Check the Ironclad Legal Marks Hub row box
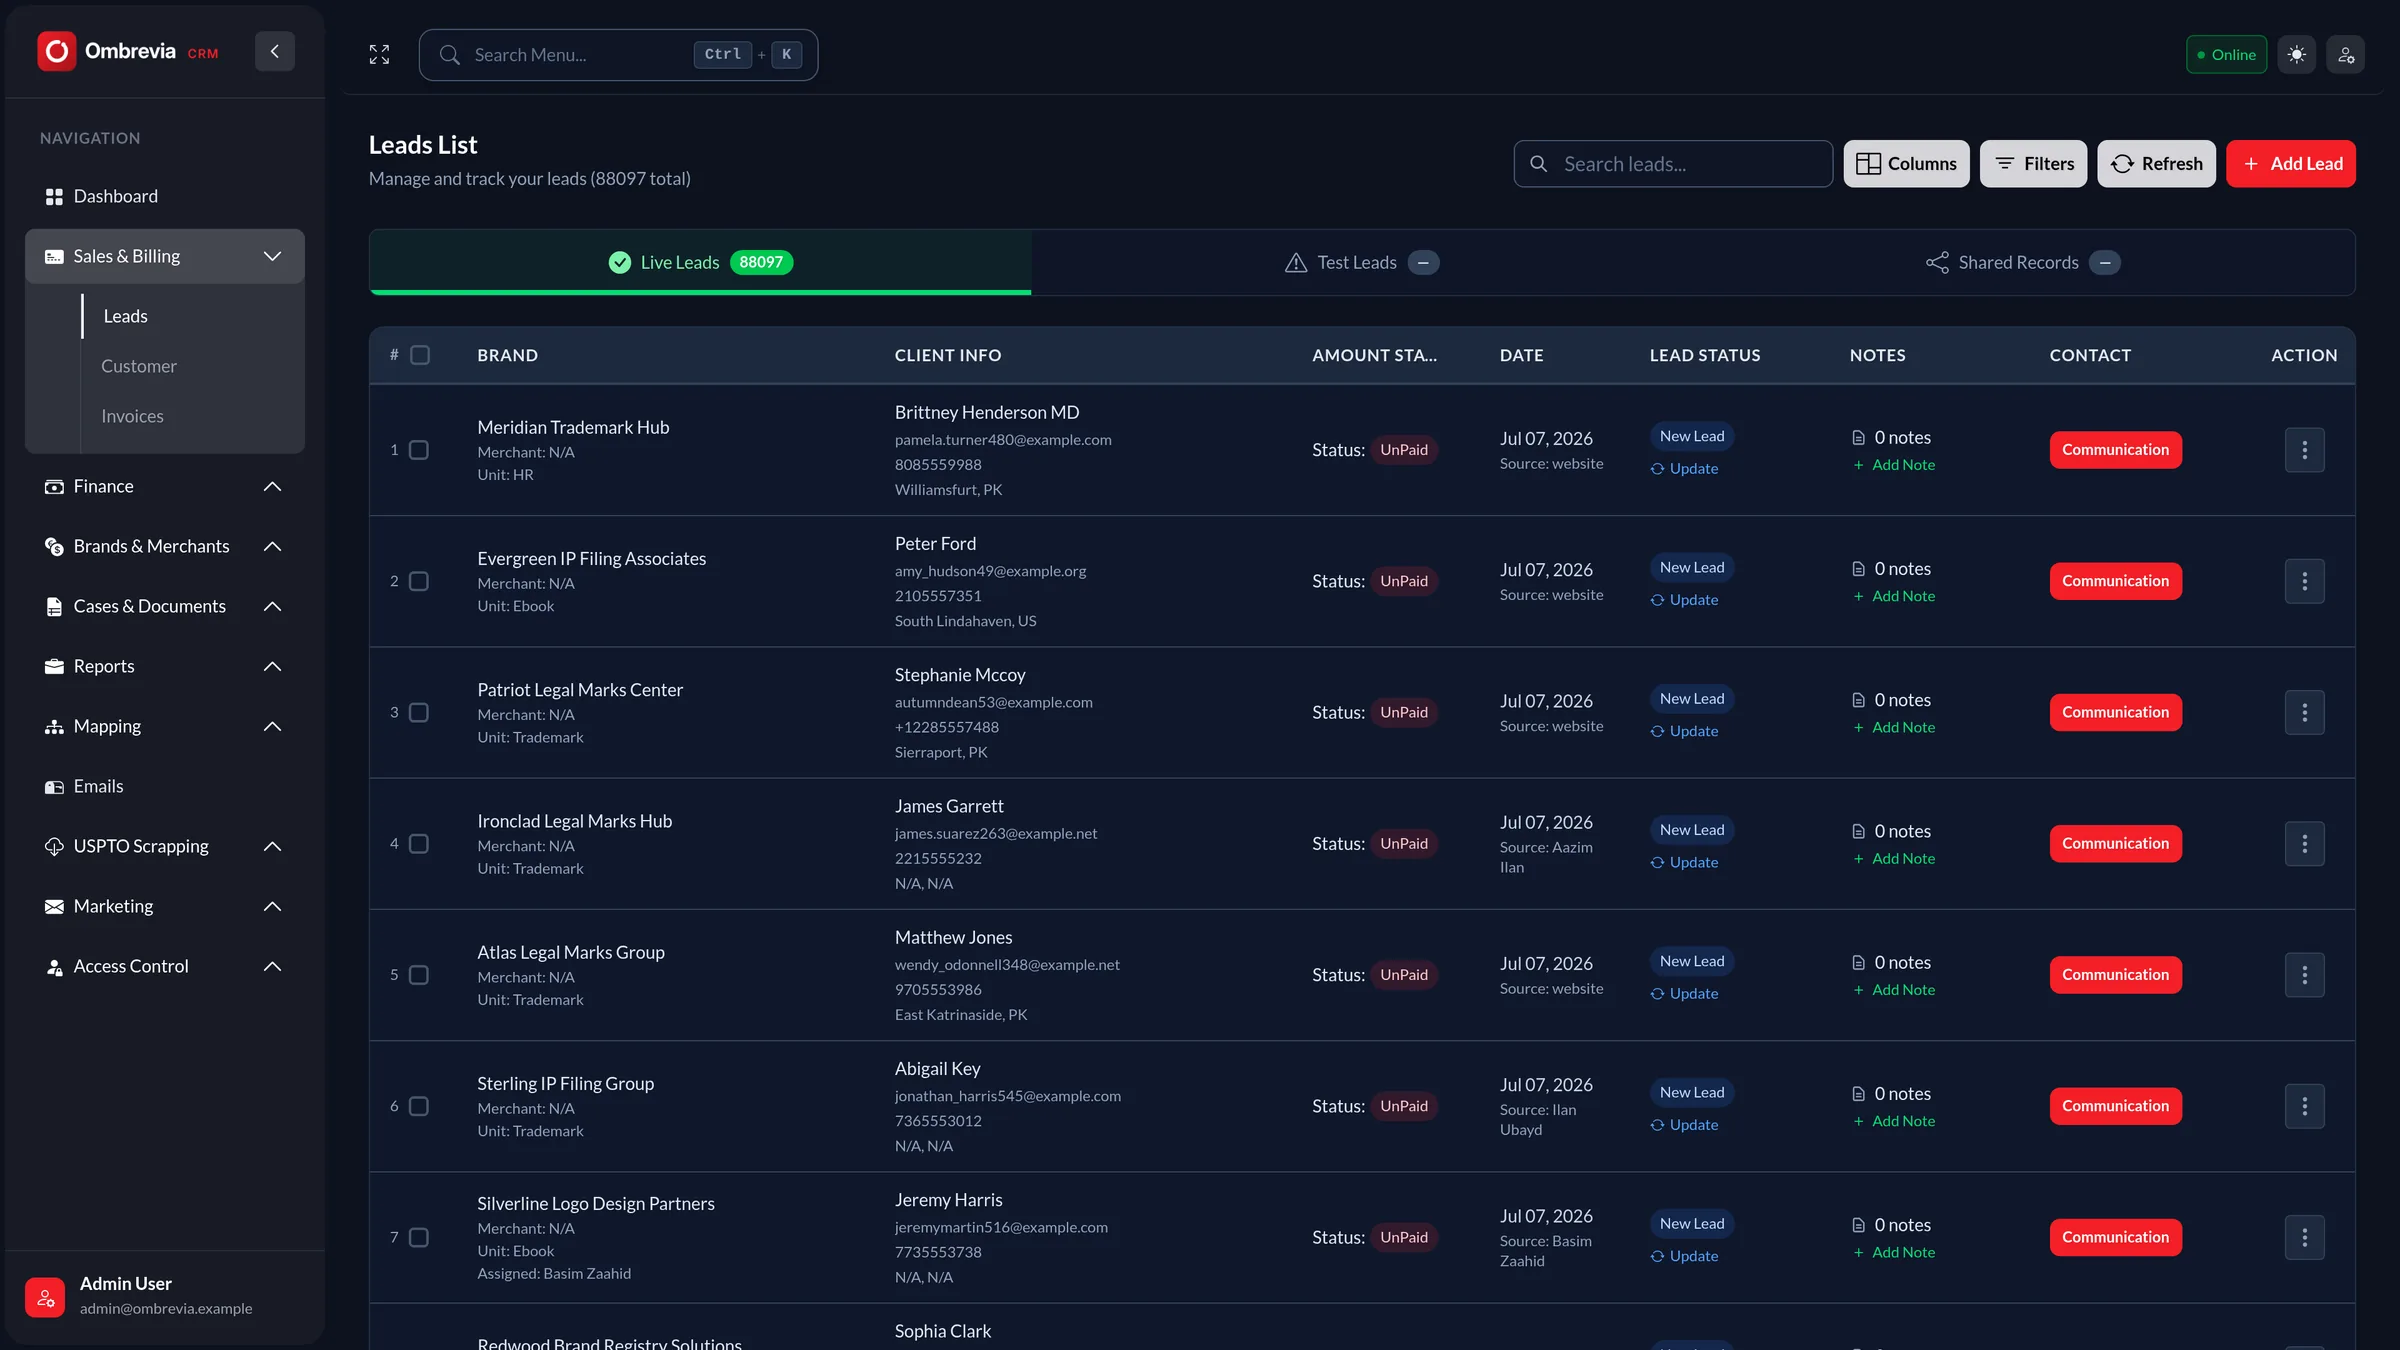 (419, 843)
